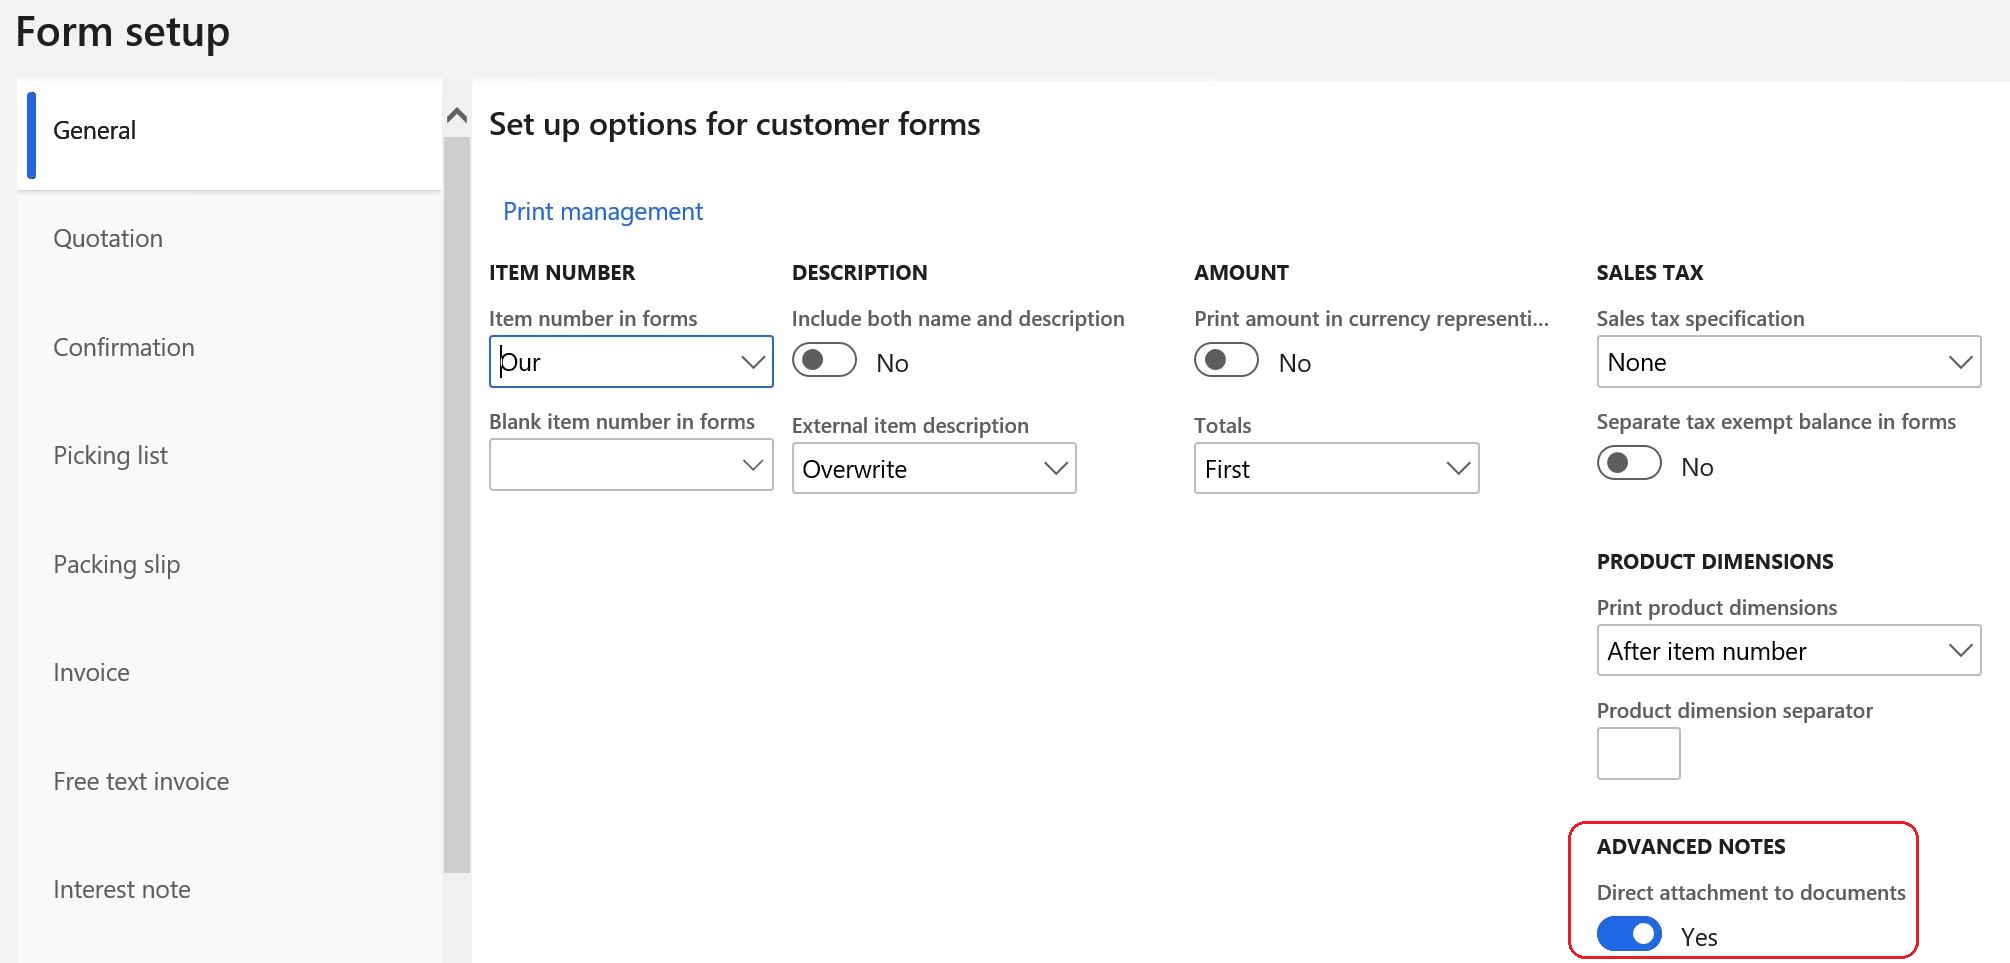Click the Form setup page title

pos(123,32)
